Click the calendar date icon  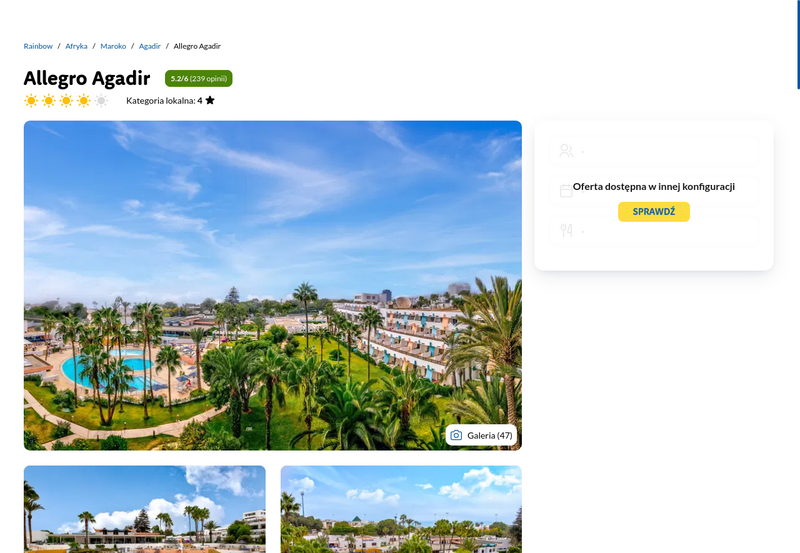click(x=566, y=191)
